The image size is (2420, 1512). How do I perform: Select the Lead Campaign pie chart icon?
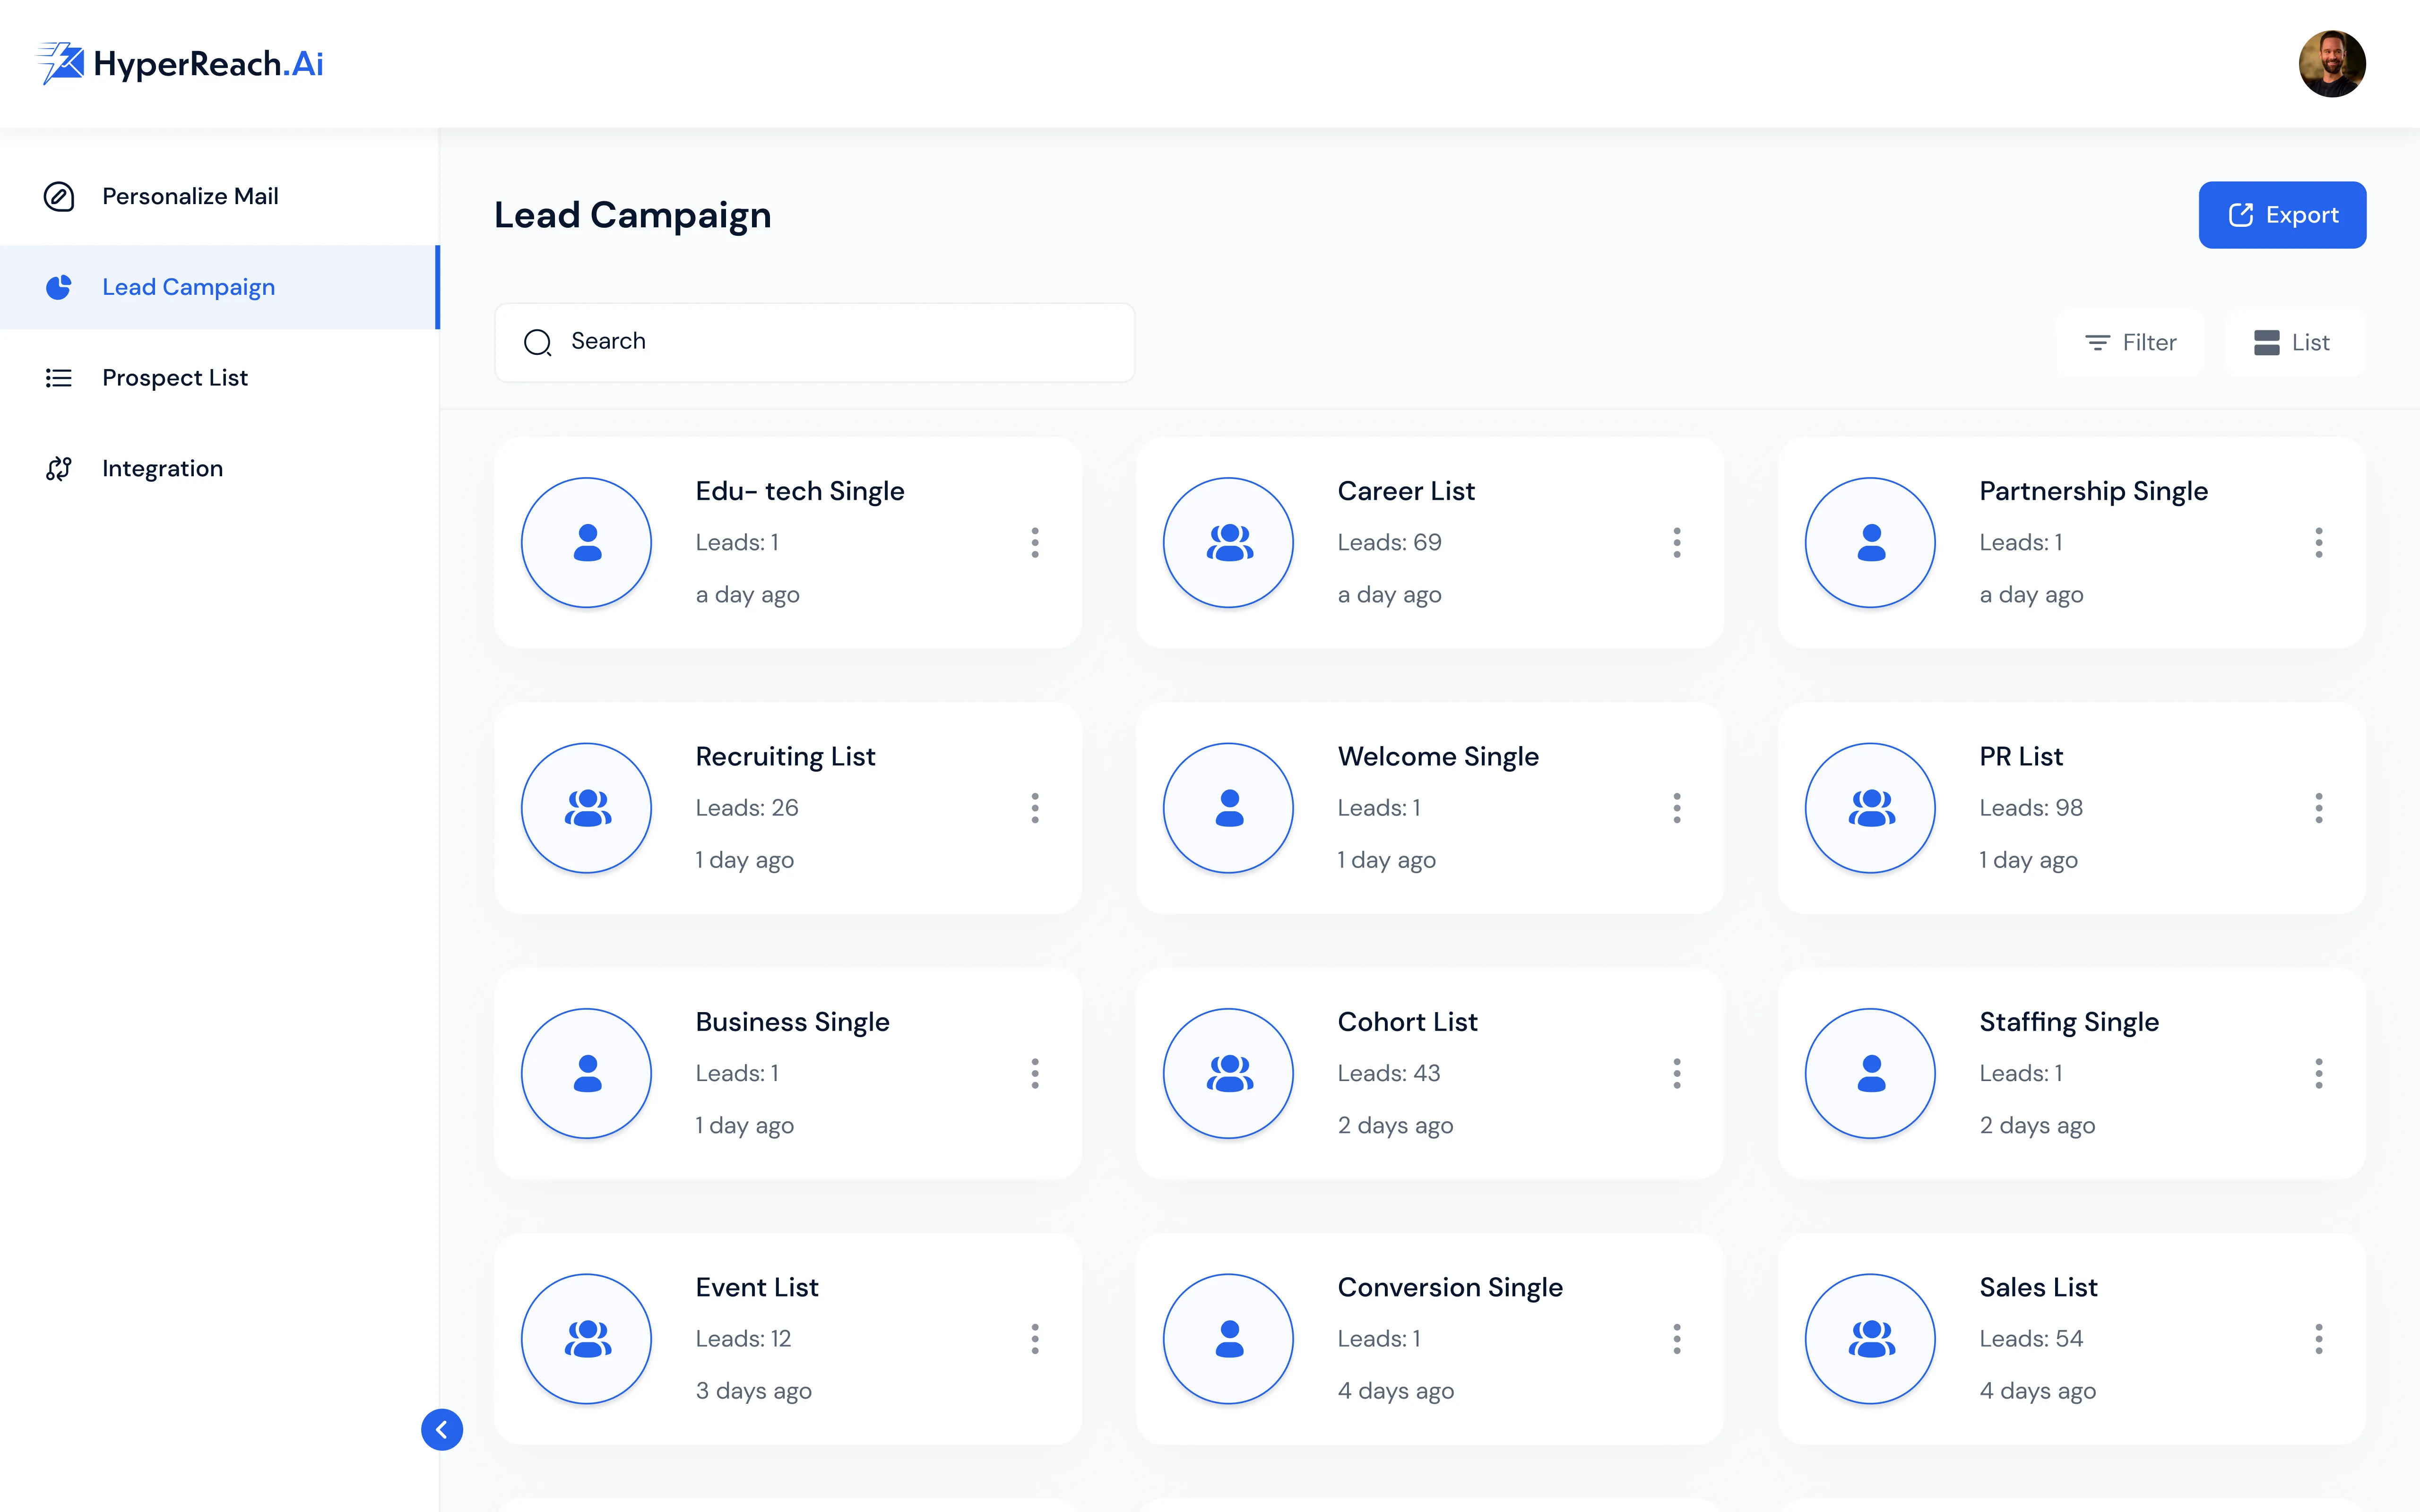pos(59,287)
